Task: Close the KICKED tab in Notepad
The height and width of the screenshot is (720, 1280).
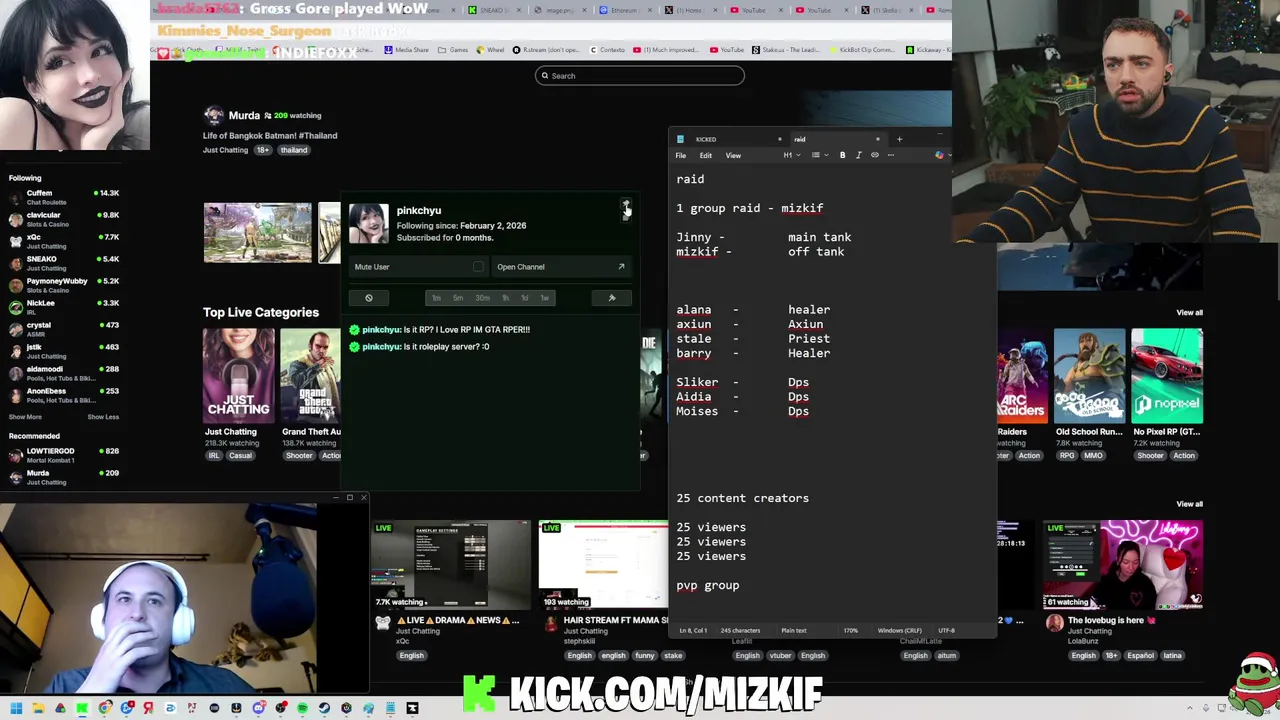Action: tap(779, 139)
